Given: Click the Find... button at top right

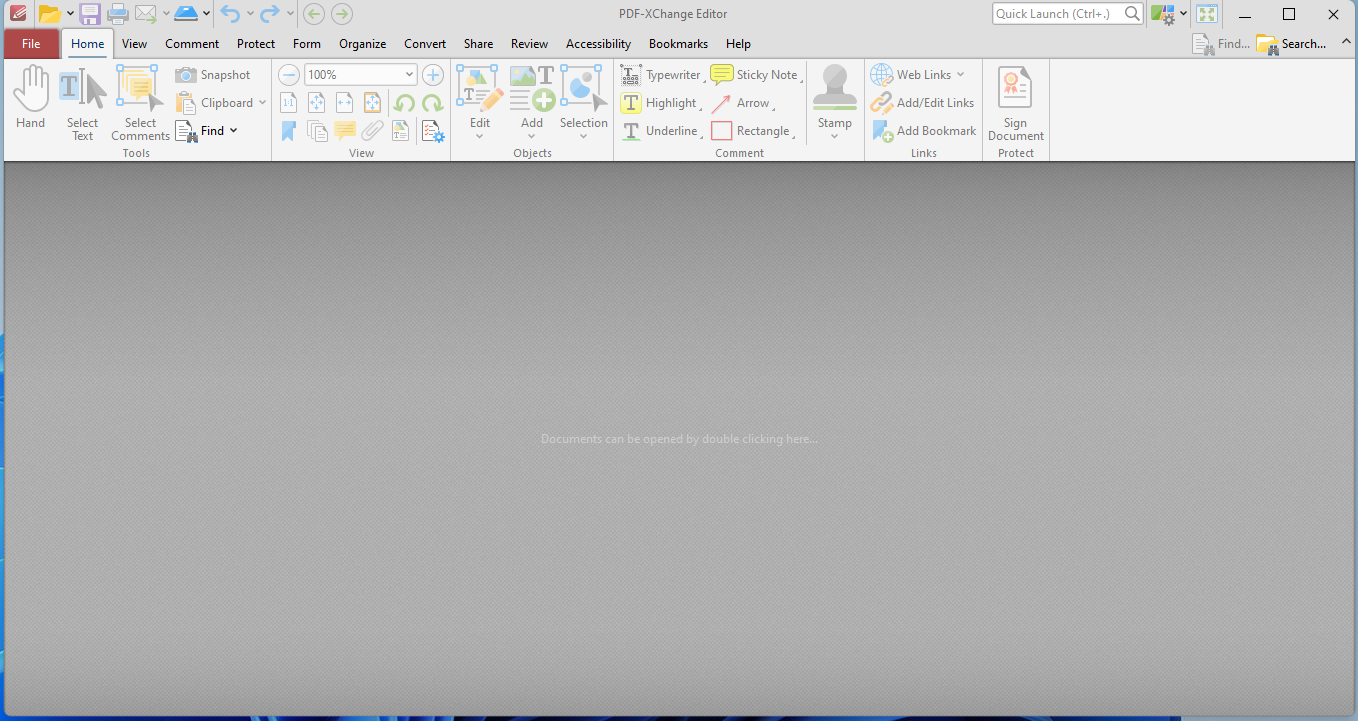Looking at the screenshot, I should pyautogui.click(x=1221, y=44).
